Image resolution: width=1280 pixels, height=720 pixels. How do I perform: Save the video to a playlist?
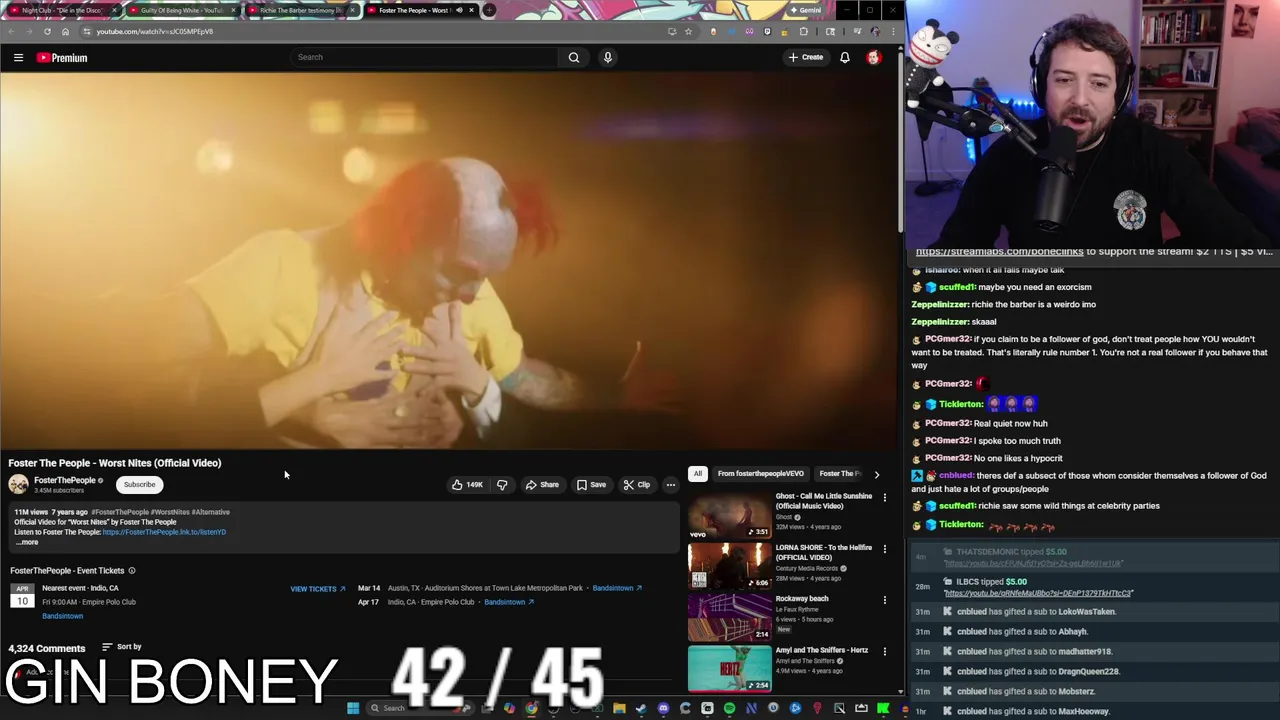(591, 485)
